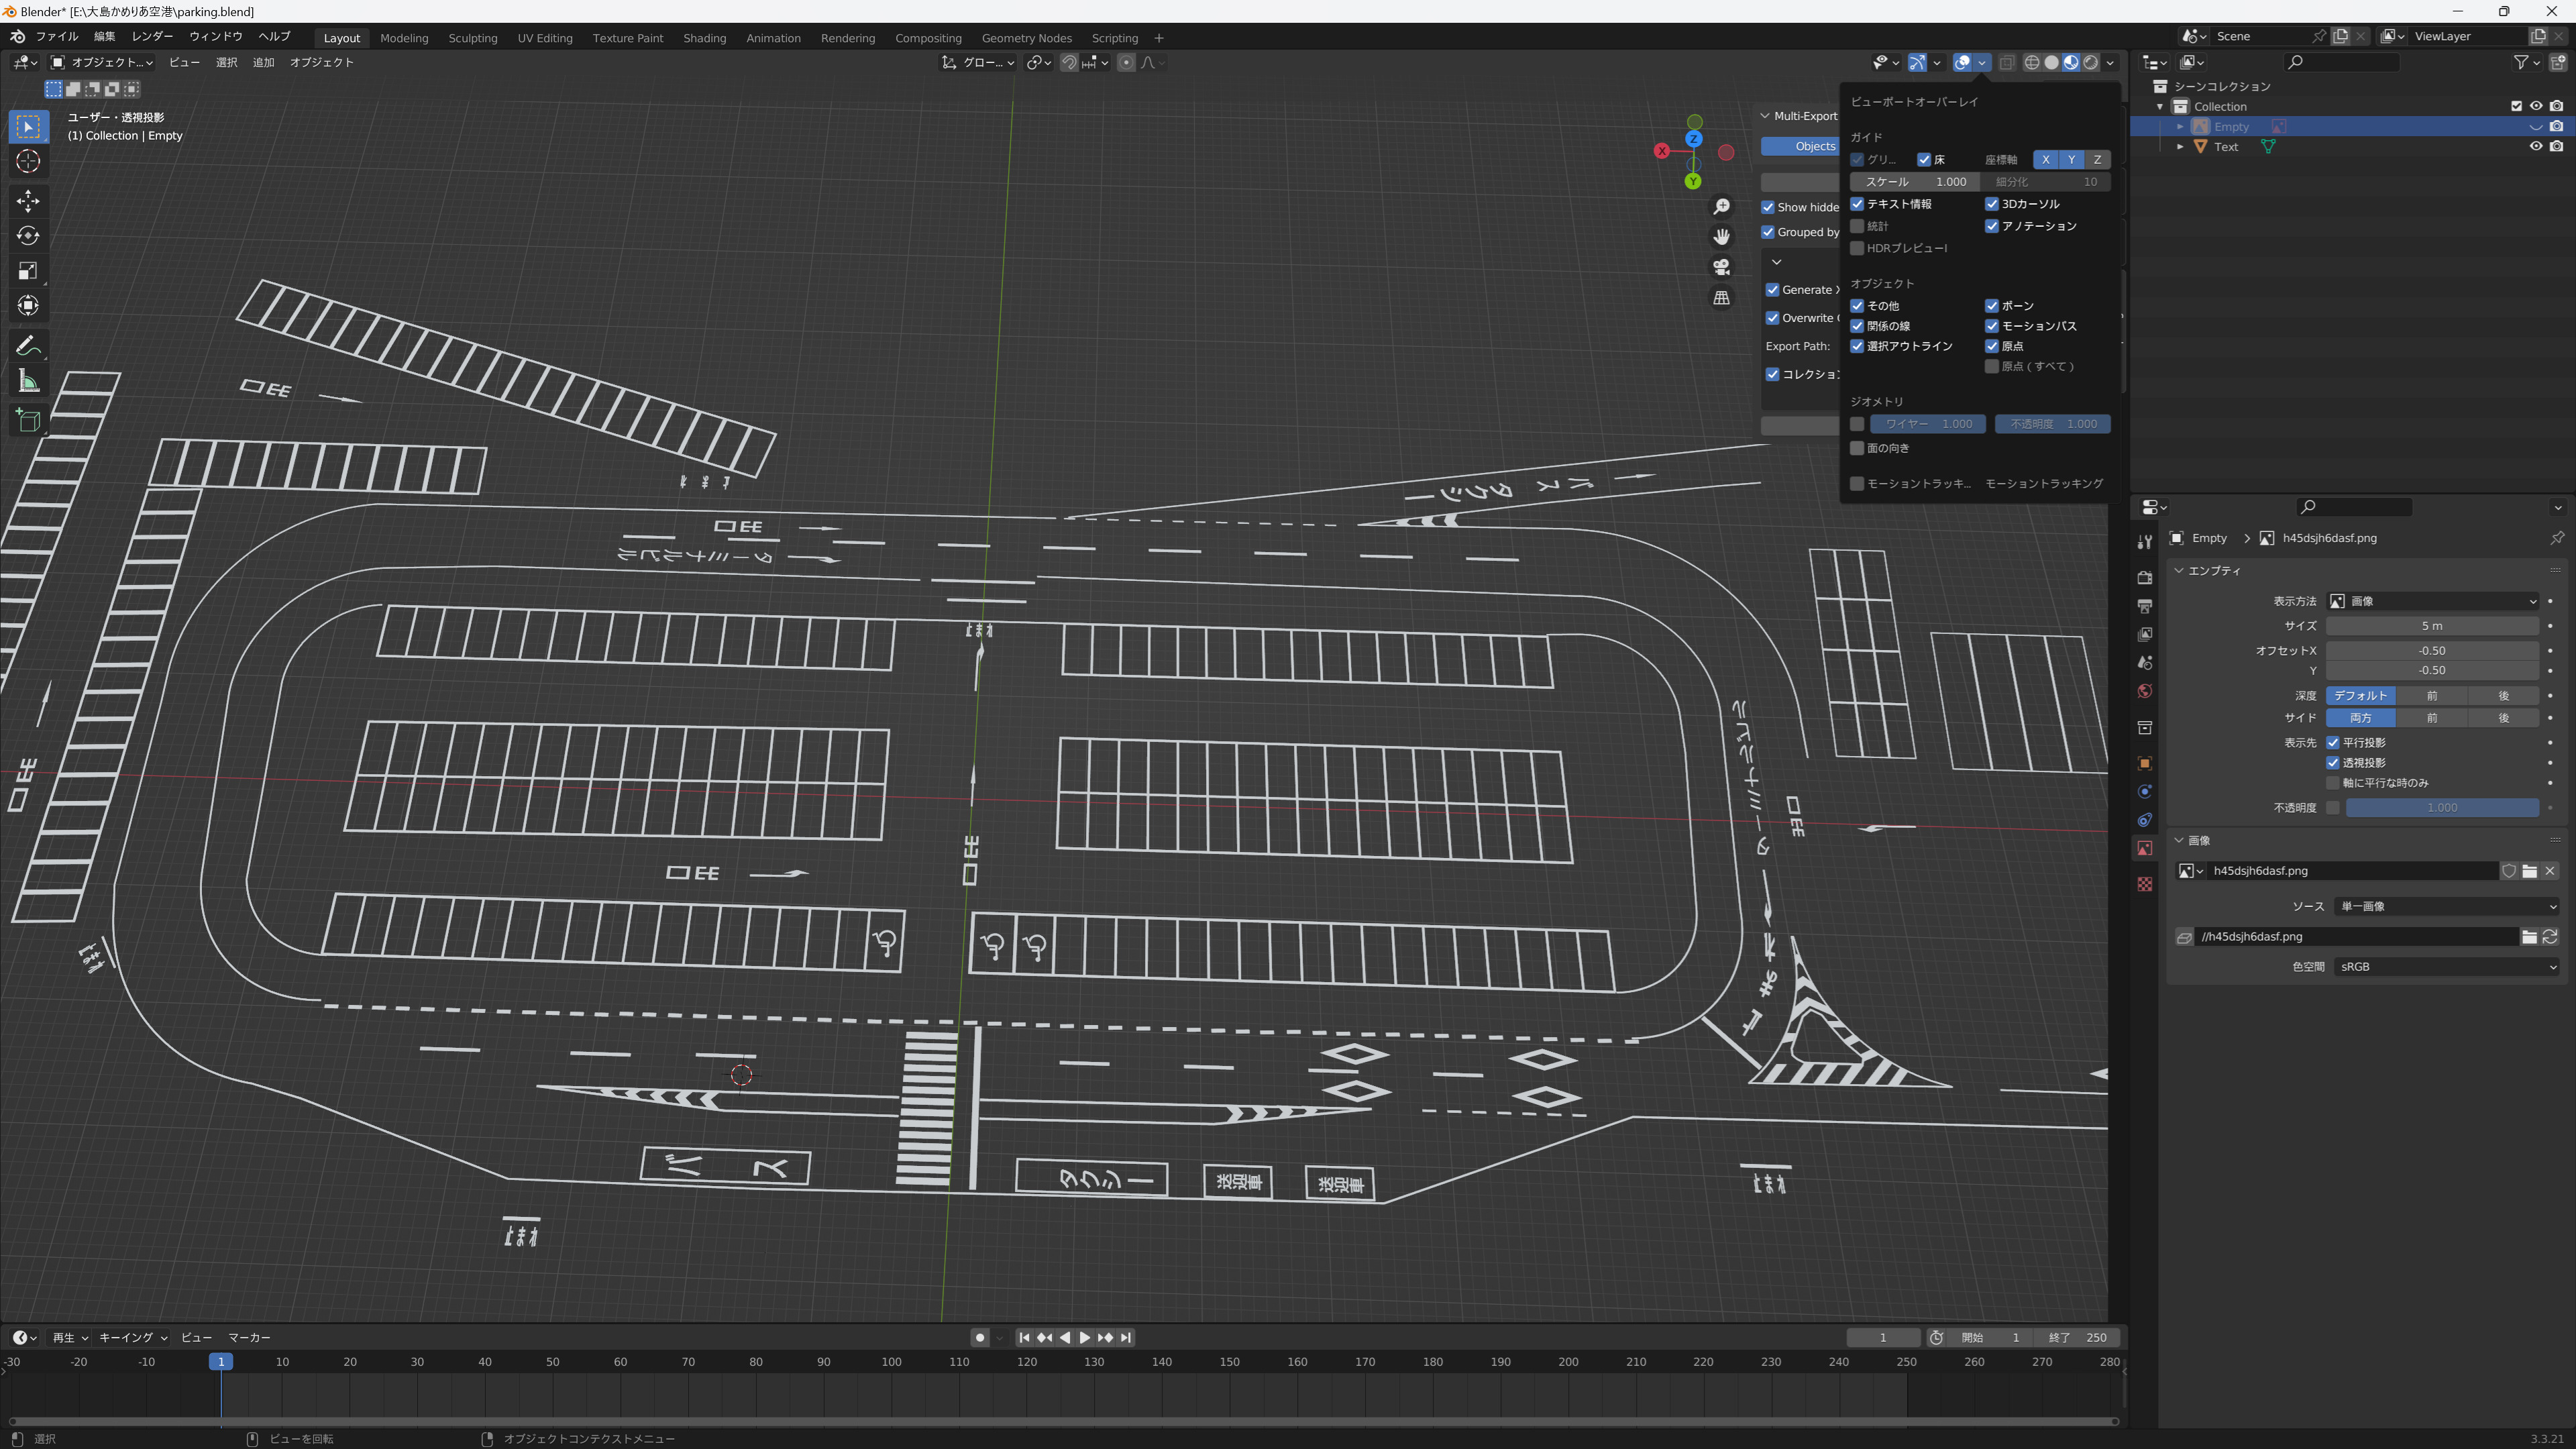The width and height of the screenshot is (2576, 1449).
Task: Switch to the Shading workspace tab
Action: [x=704, y=38]
